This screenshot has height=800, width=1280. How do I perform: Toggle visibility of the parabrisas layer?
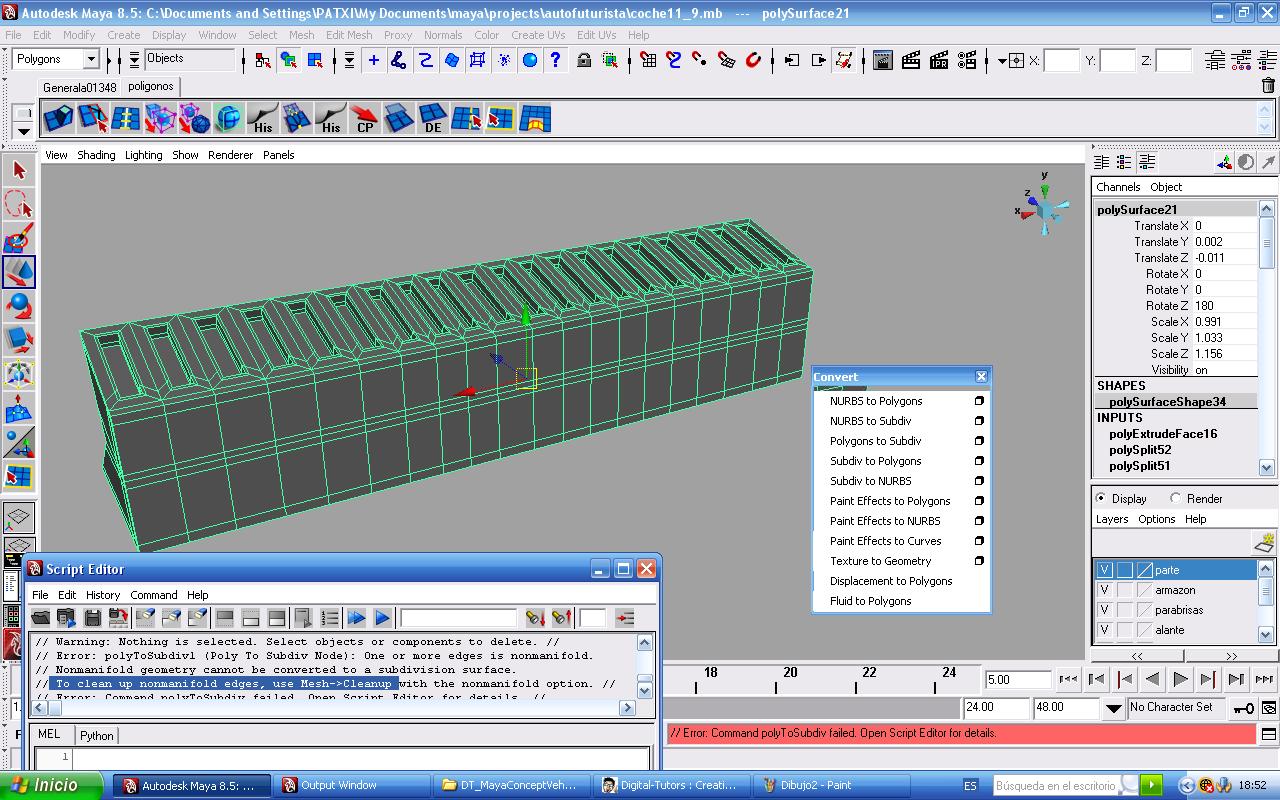click(1104, 610)
